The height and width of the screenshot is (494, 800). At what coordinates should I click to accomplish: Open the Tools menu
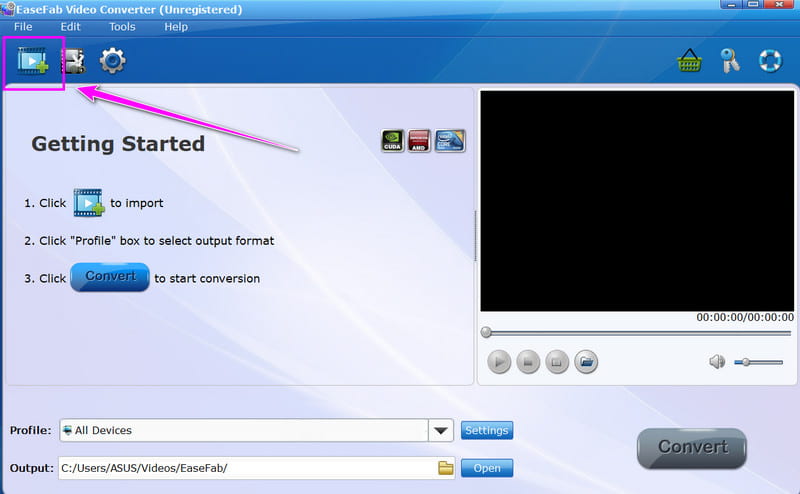pyautogui.click(x=122, y=27)
